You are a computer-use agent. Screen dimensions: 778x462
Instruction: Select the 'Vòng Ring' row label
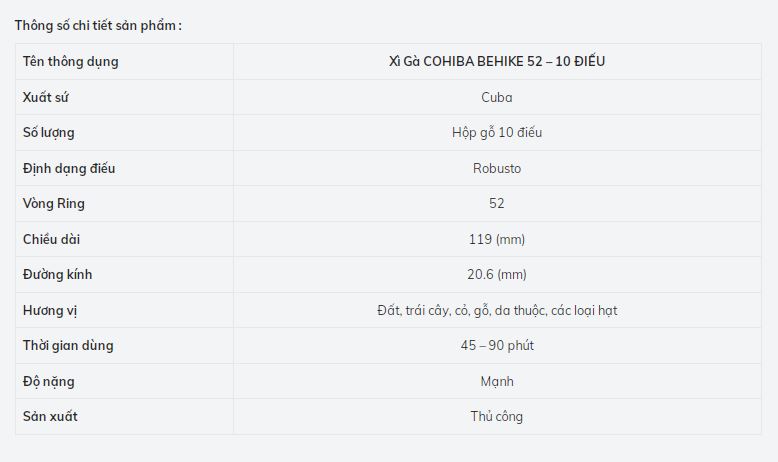[54, 204]
